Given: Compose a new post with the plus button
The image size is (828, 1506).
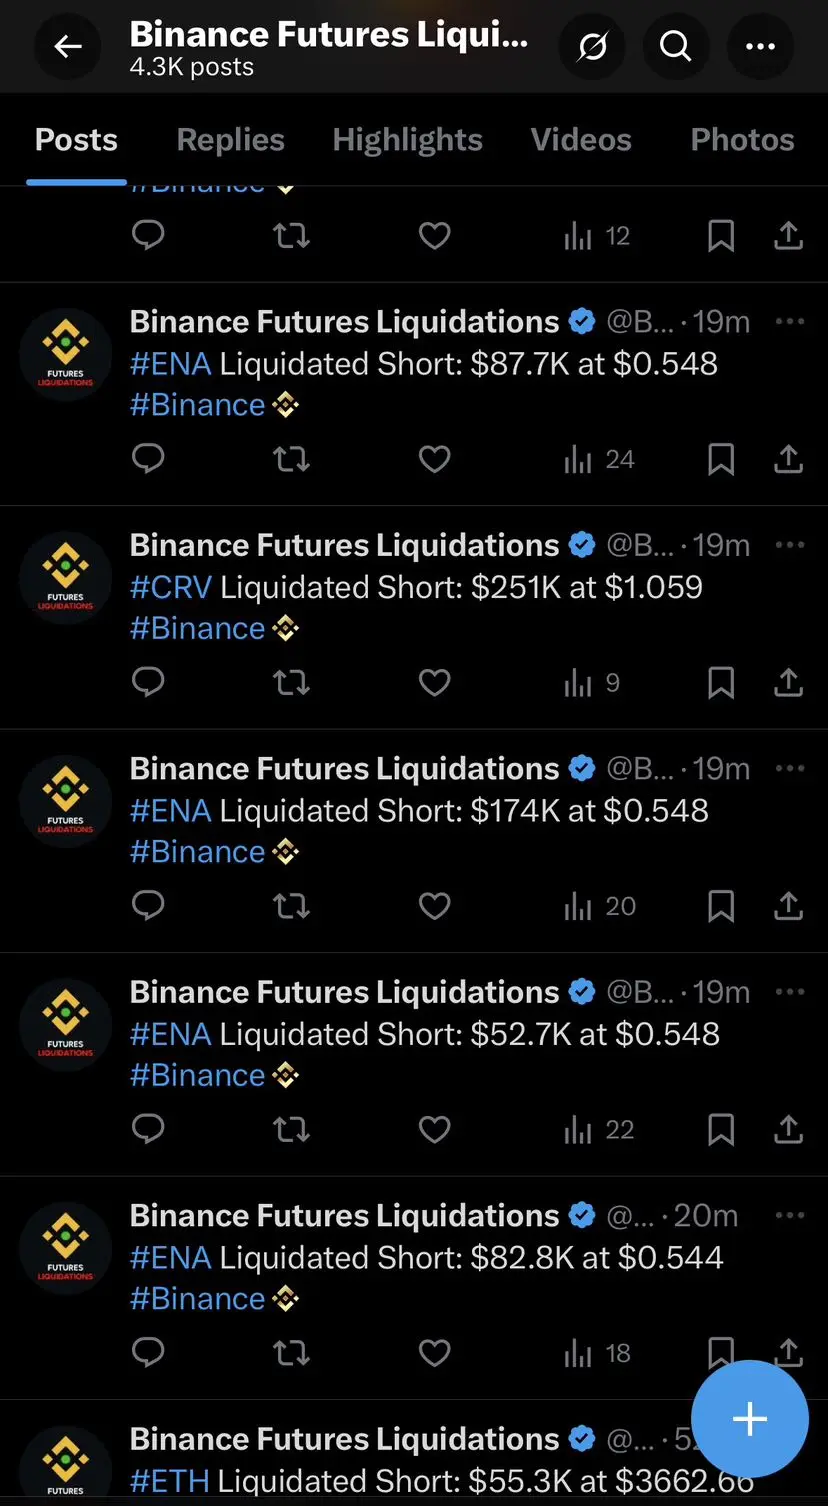Looking at the screenshot, I should pos(750,1418).
